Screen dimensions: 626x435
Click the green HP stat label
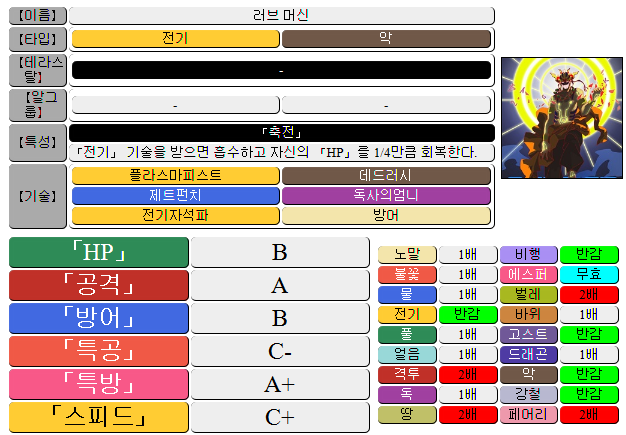(98, 252)
